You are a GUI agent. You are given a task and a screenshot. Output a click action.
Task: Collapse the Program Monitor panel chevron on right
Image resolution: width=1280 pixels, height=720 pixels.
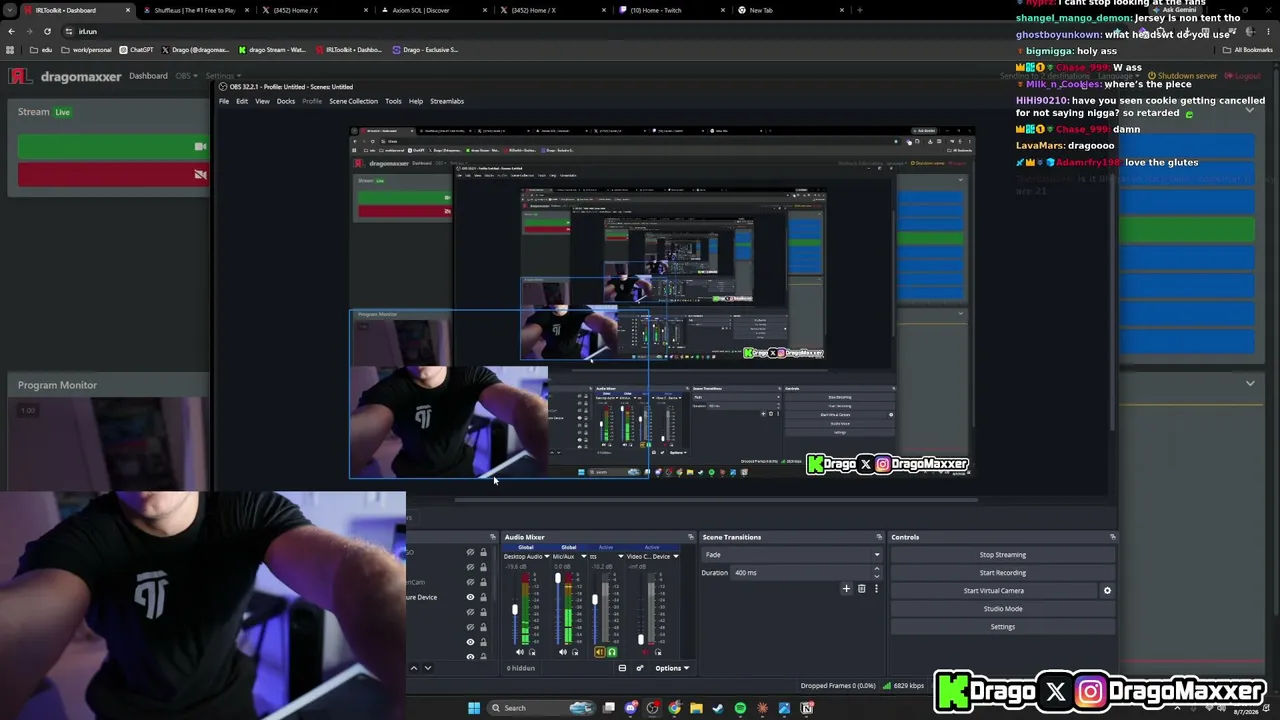point(1250,383)
